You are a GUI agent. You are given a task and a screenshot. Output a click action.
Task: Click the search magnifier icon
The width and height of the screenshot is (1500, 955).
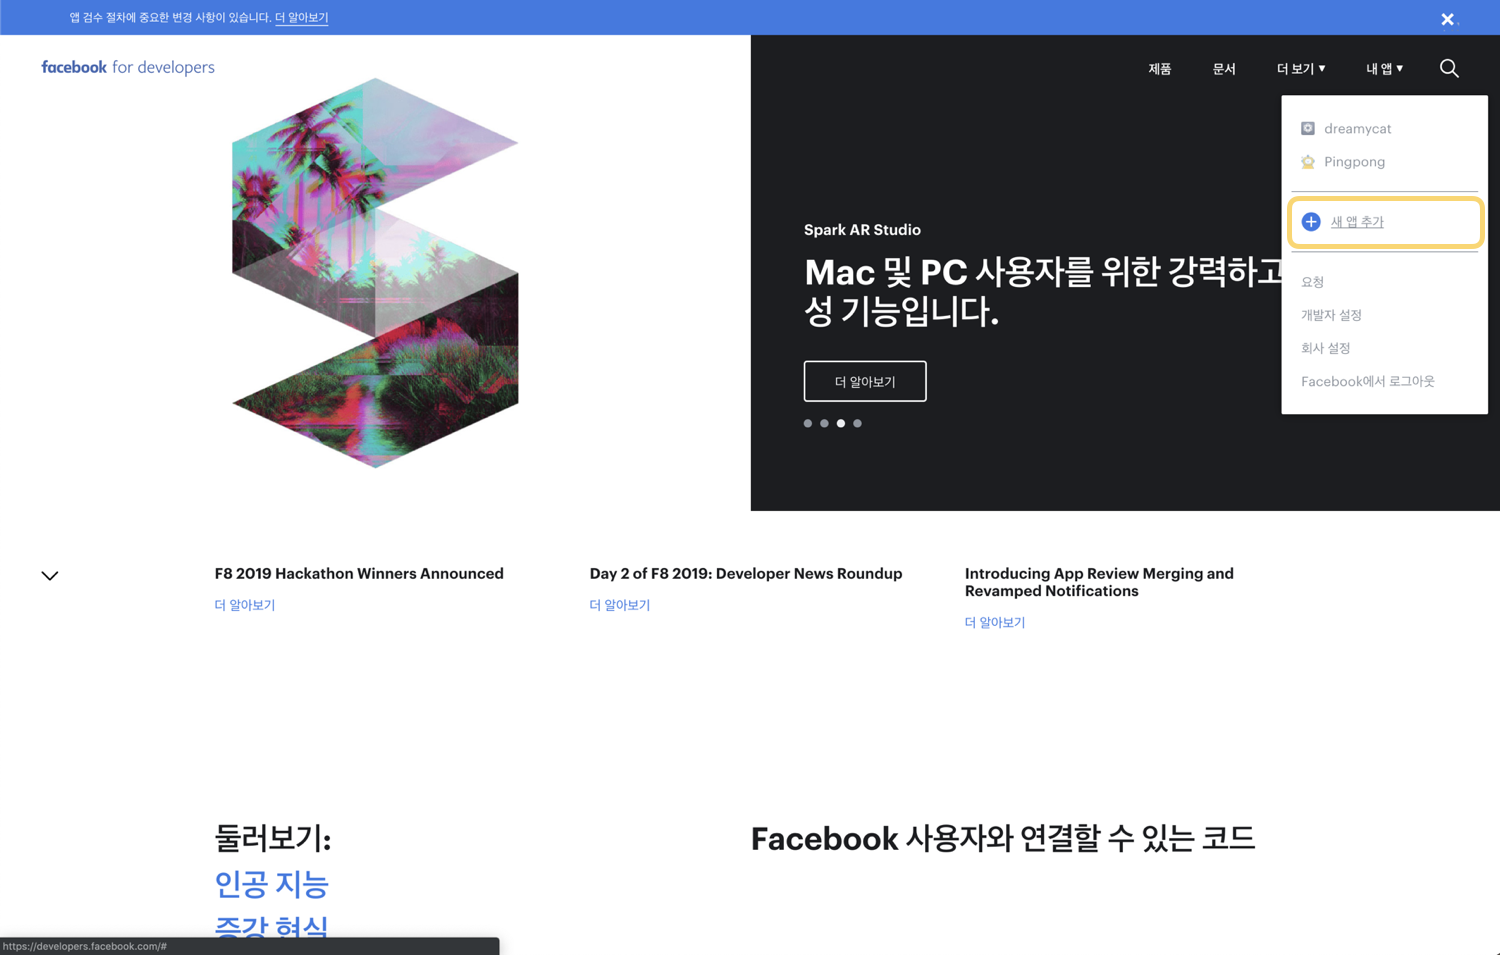1449,68
